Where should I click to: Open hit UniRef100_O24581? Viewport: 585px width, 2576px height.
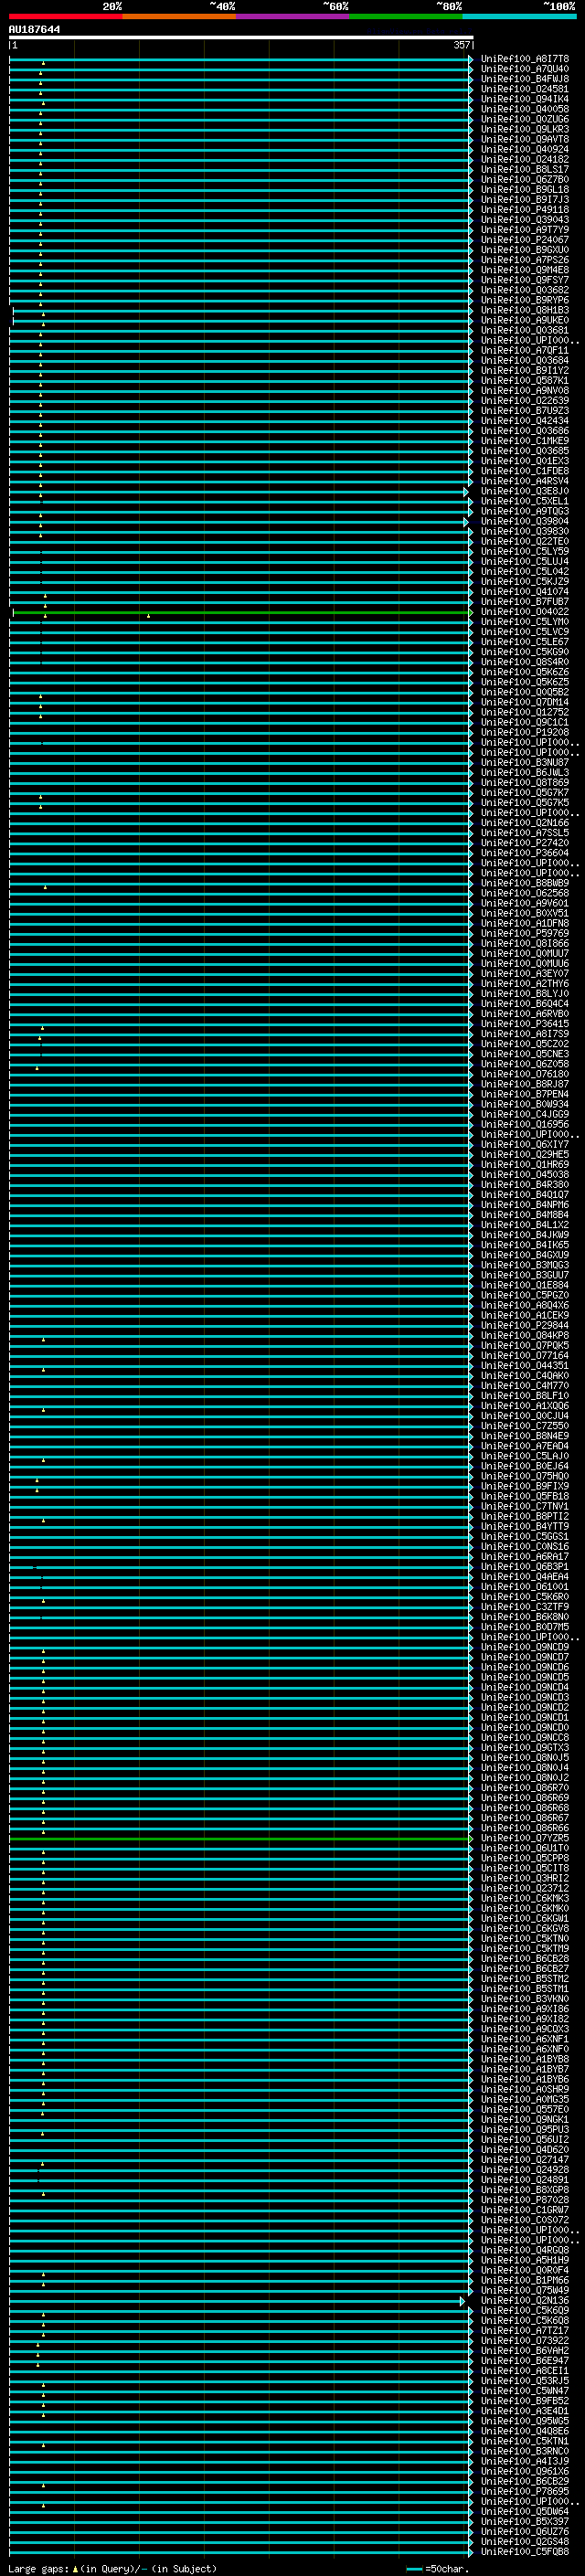tap(524, 89)
